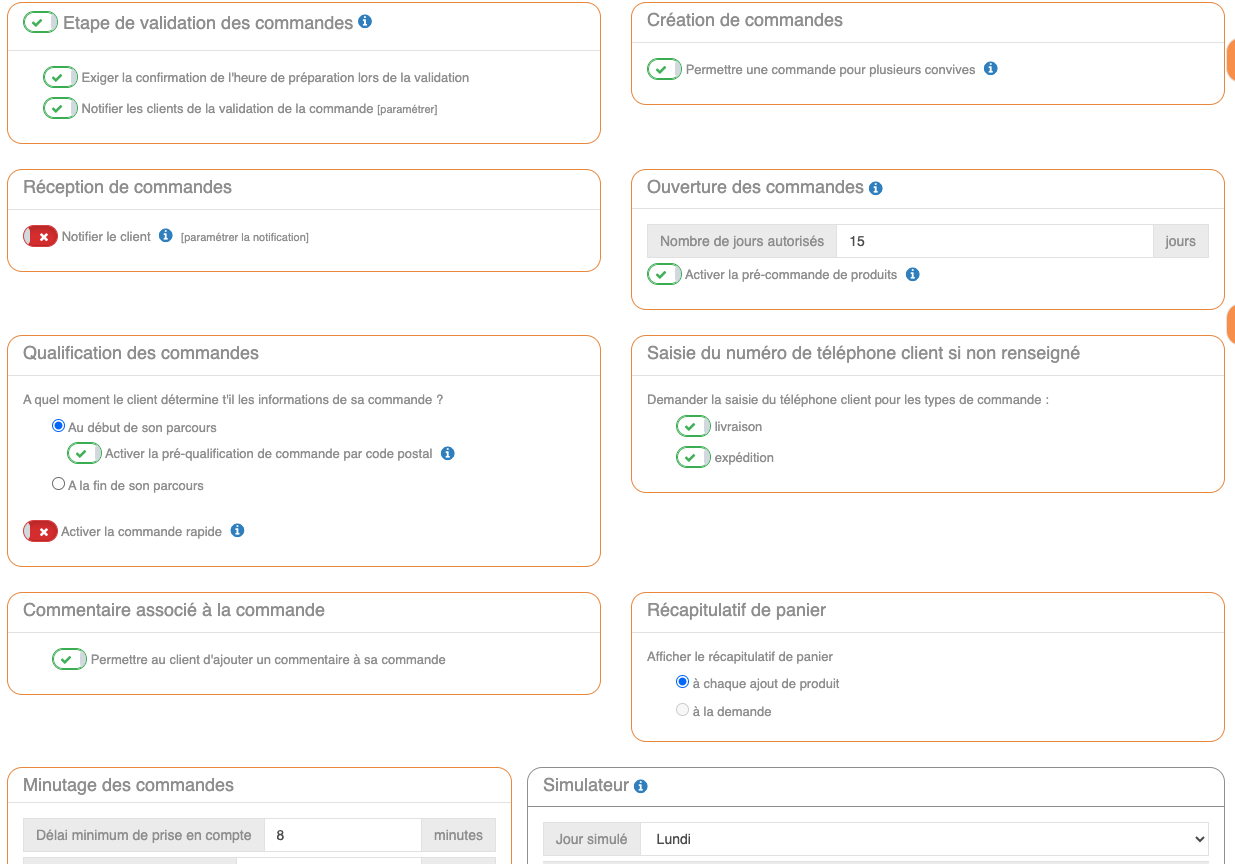Image resolution: width=1235 pixels, height=864 pixels.
Task: Enable the Notifier le client toggle
Action: (40, 237)
